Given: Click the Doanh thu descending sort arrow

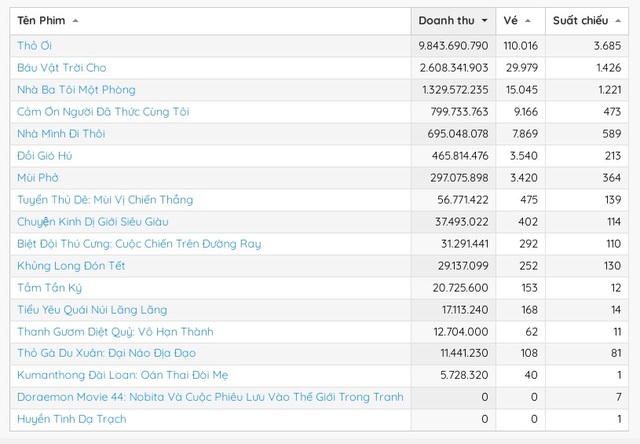Looking at the screenshot, I should pyautogui.click(x=485, y=21).
